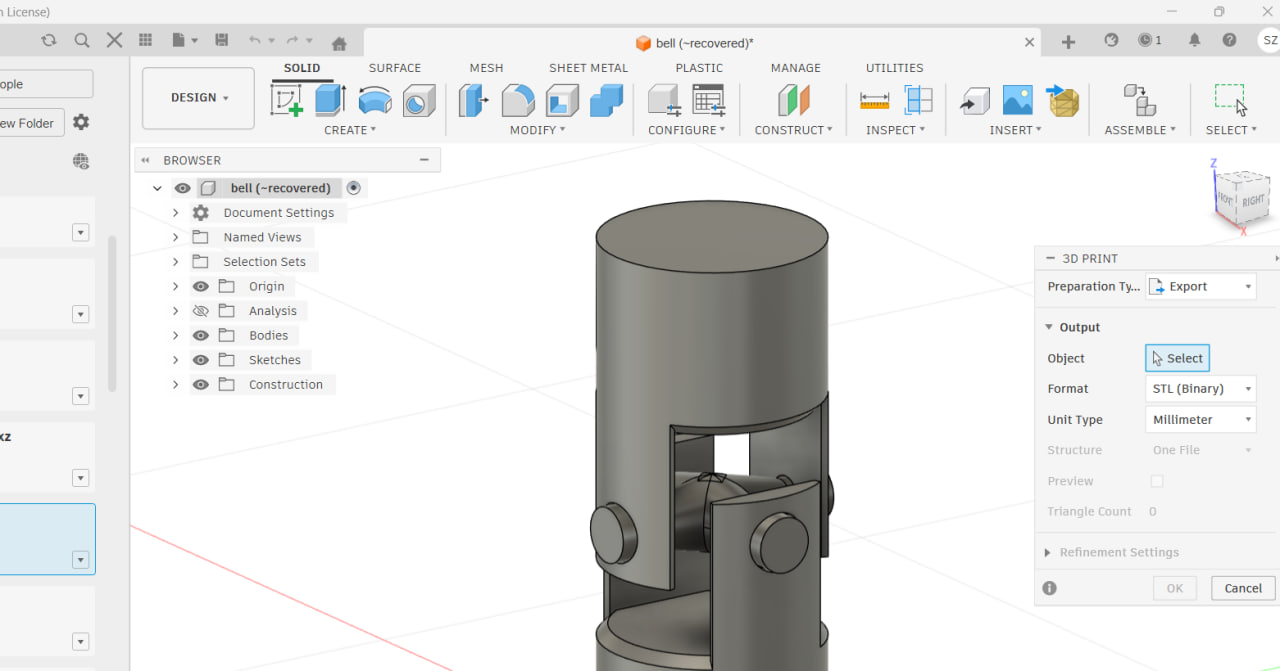1280x671 pixels.
Task: Click the Measure tool in Inspect
Action: click(874, 100)
